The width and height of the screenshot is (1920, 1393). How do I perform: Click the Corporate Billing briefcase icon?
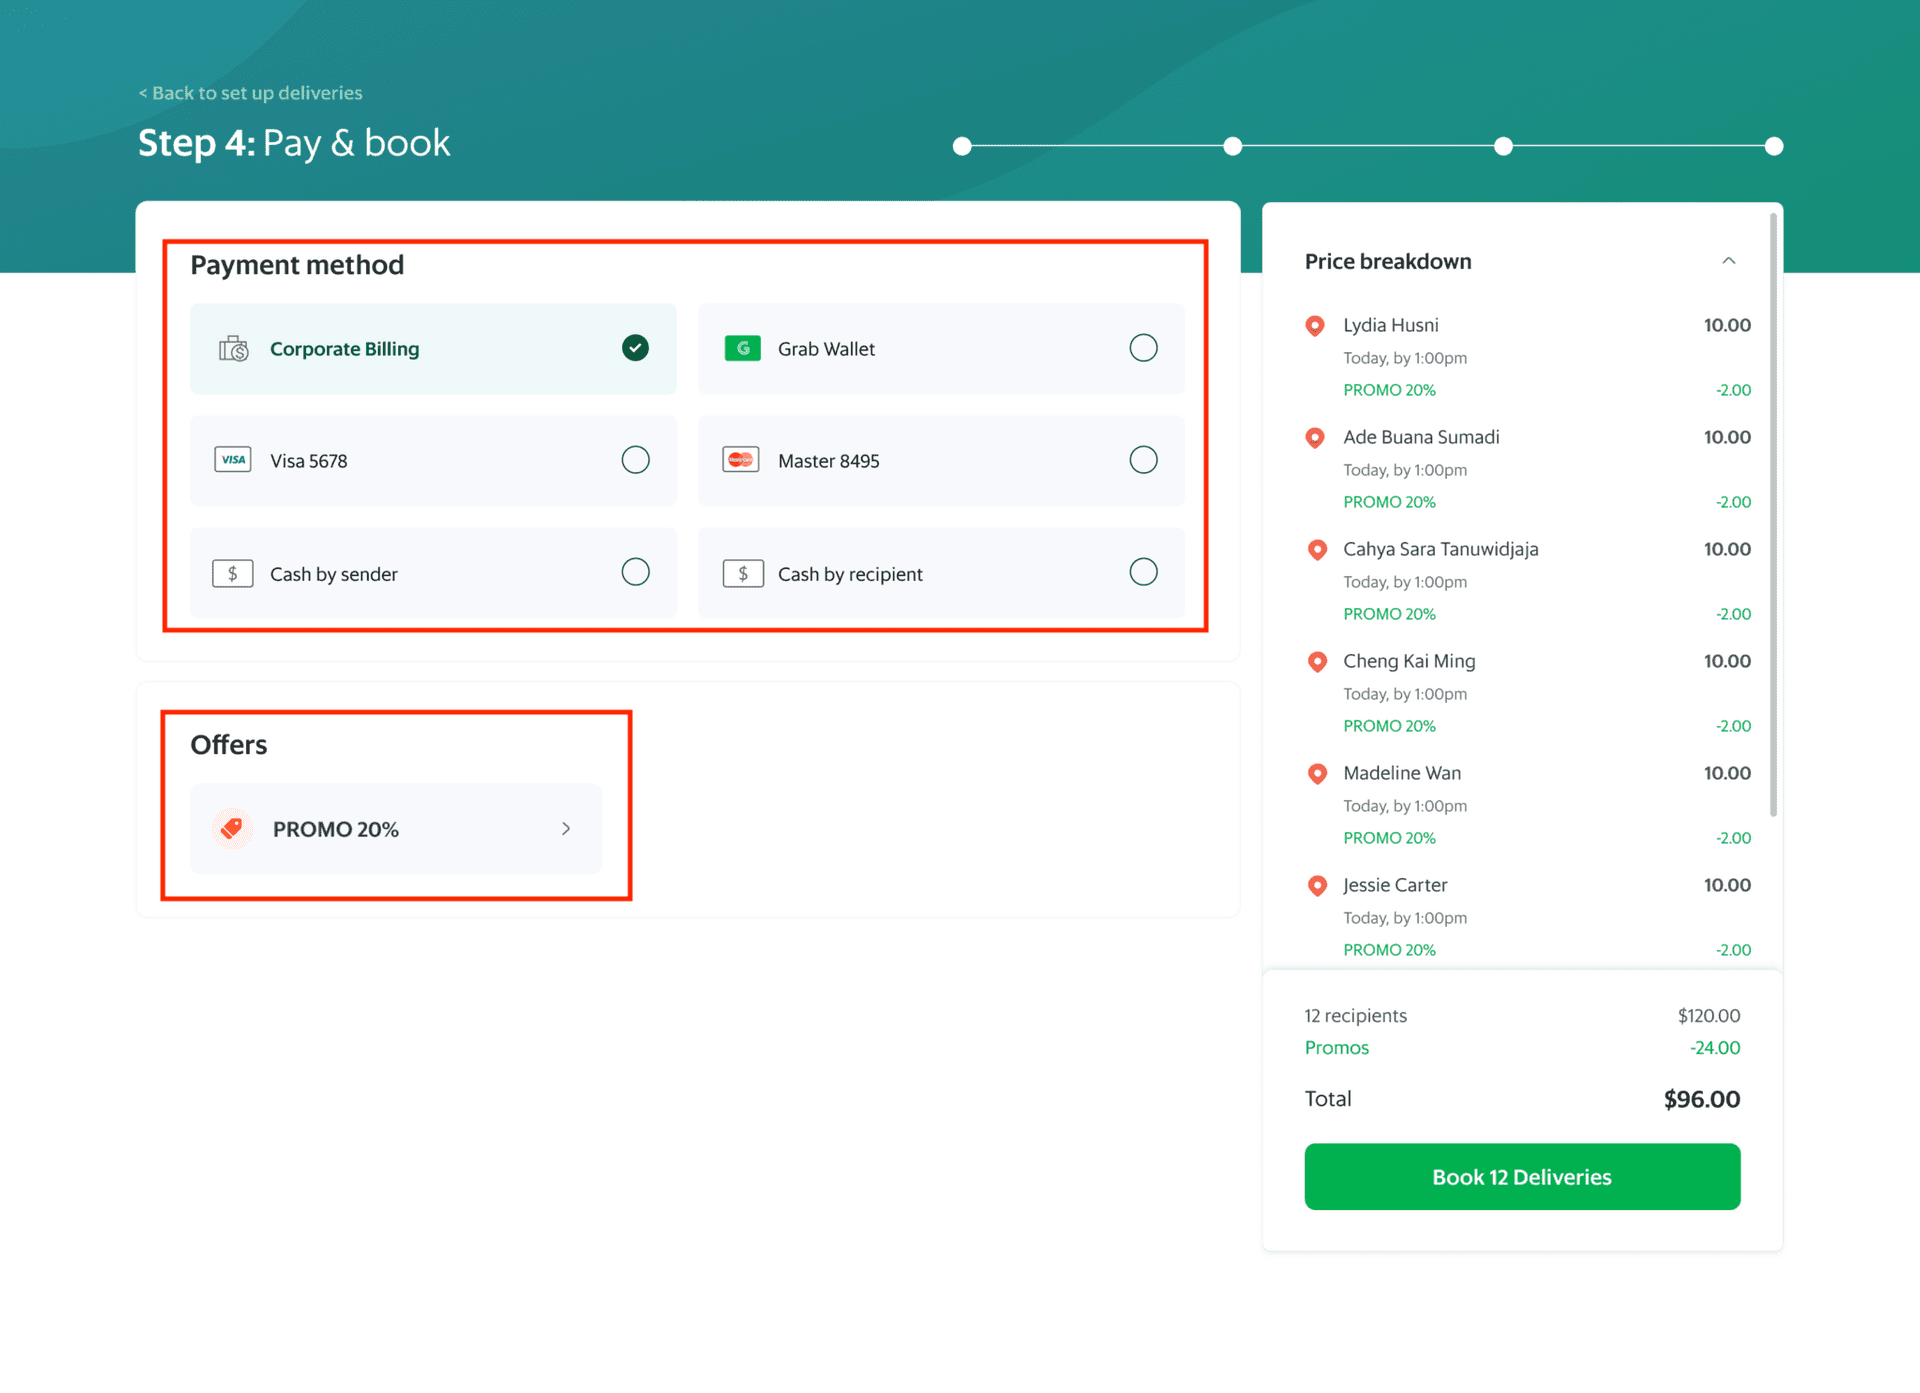tap(232, 348)
